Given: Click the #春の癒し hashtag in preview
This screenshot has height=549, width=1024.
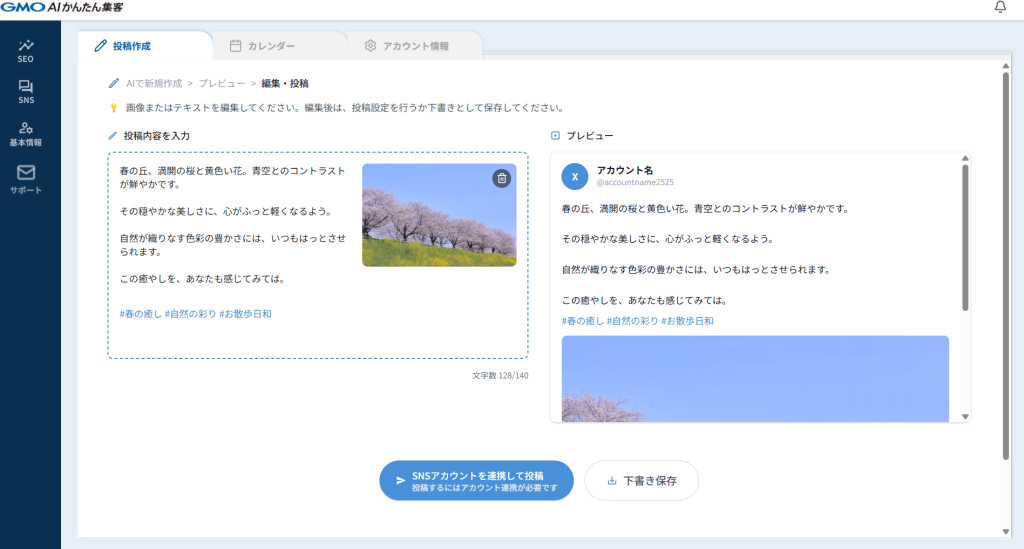Looking at the screenshot, I should (584, 321).
